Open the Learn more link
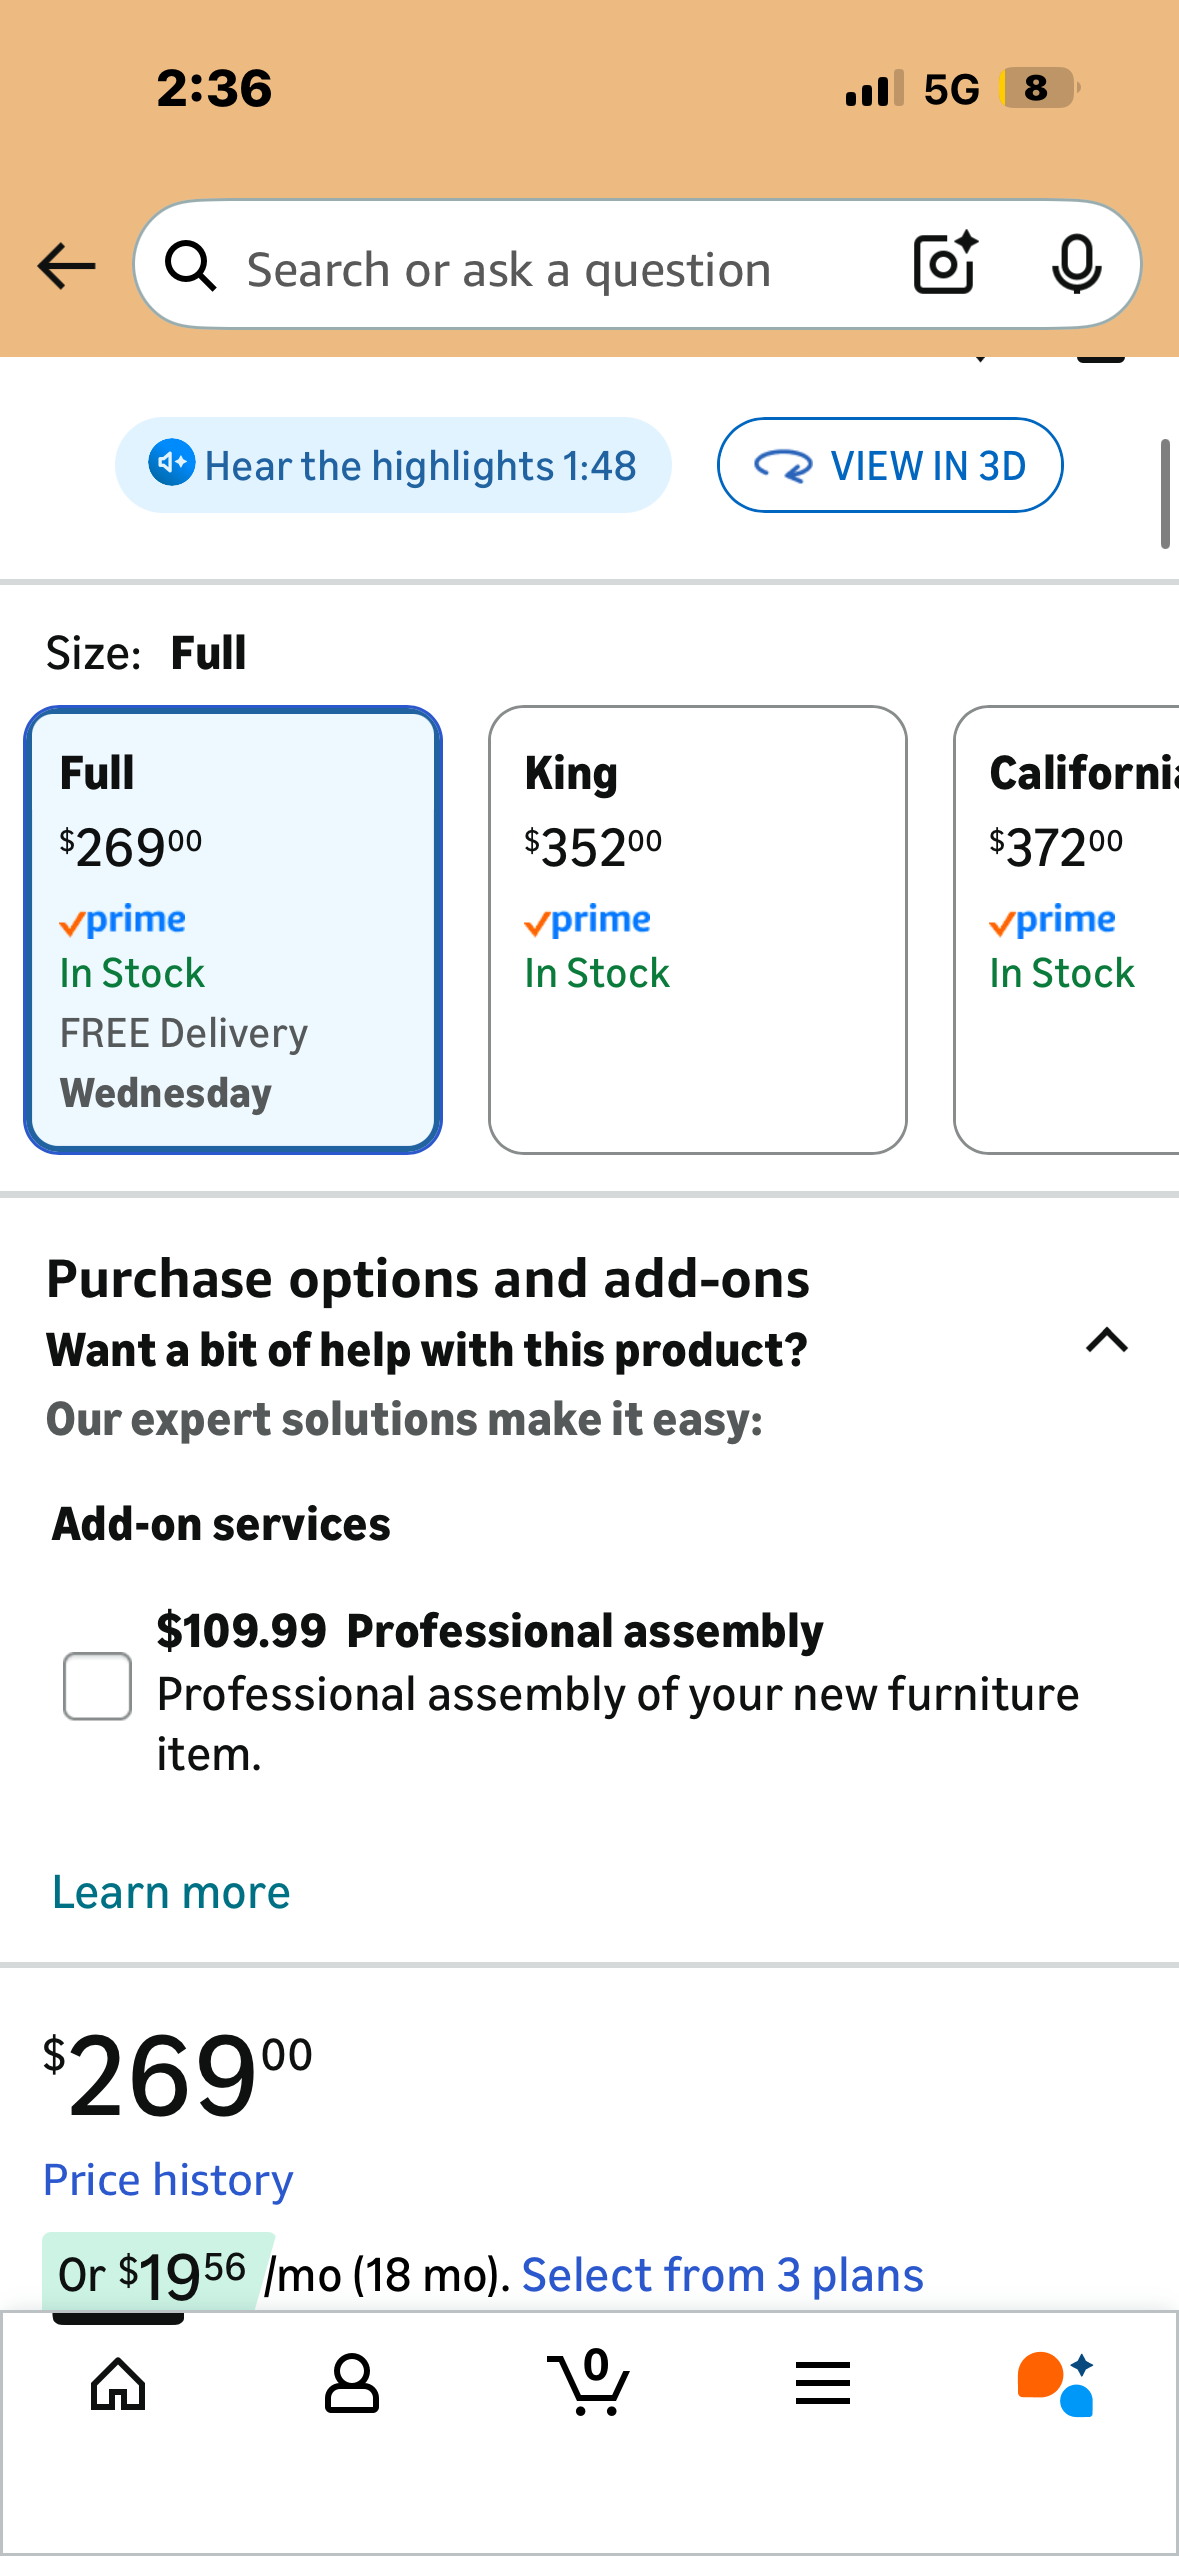 171,1892
